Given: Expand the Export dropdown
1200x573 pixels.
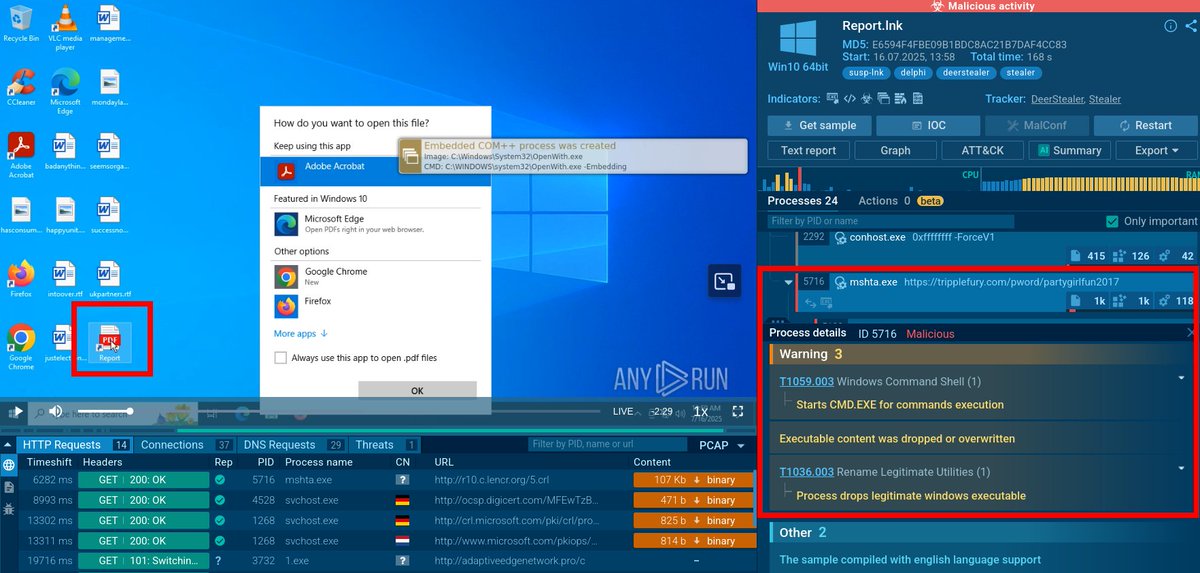Looking at the screenshot, I should pyautogui.click(x=1156, y=150).
